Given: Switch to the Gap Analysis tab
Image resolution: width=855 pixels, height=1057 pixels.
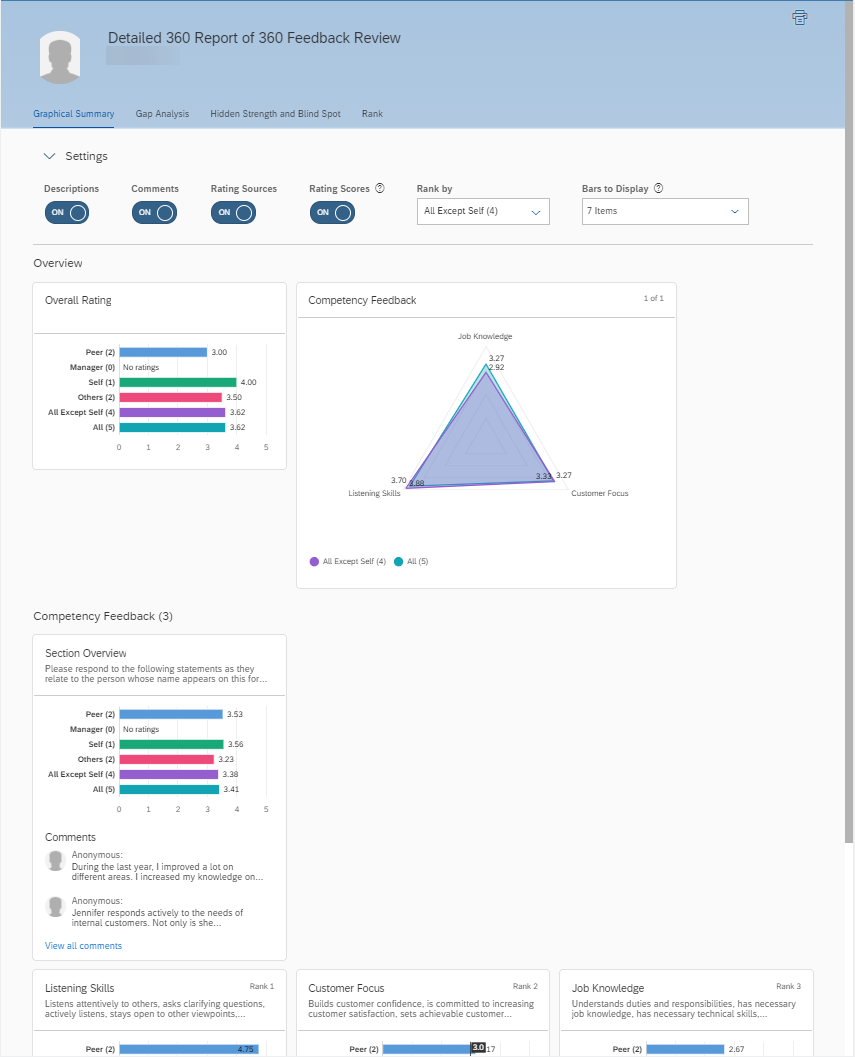Looking at the screenshot, I should [x=162, y=113].
